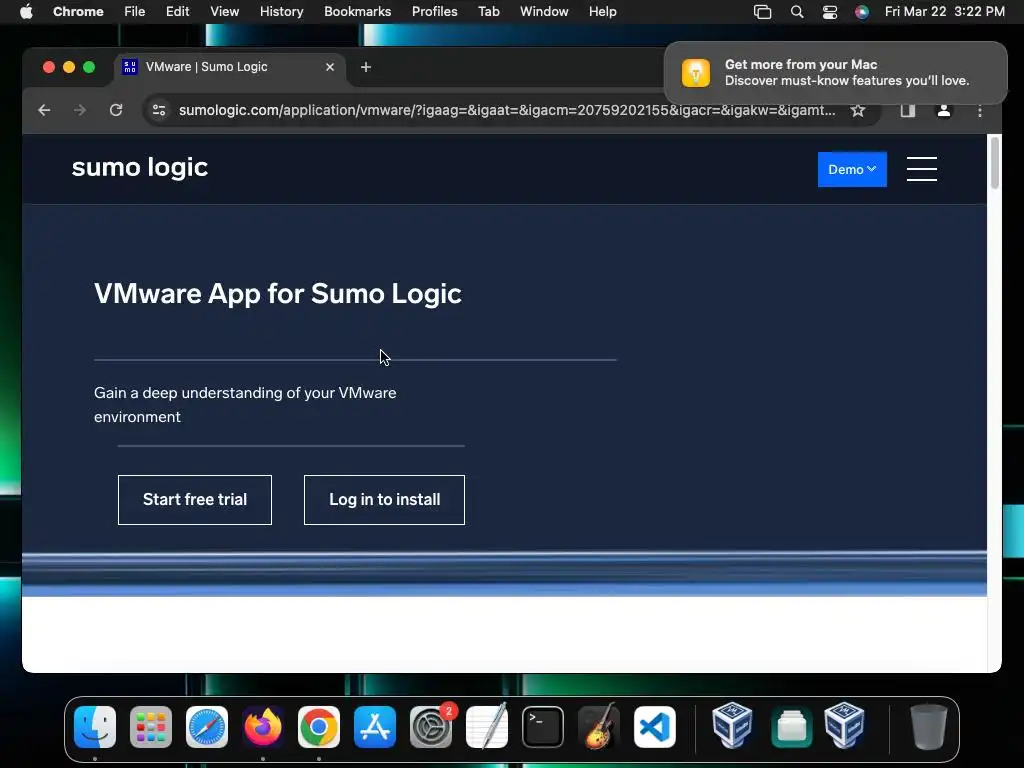Open TextEdit from the Dock
Screen dimensions: 1024x768
[487, 727]
